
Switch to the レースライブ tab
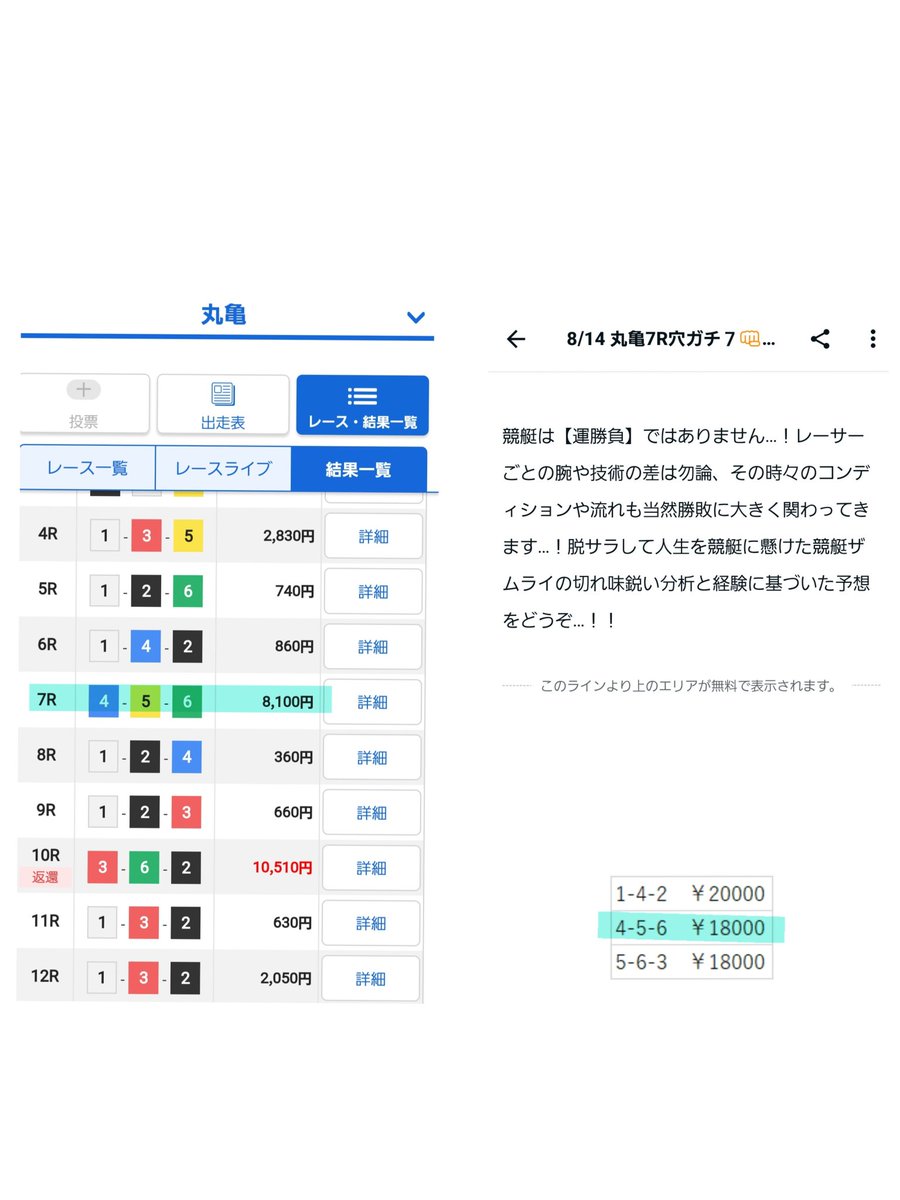click(x=223, y=468)
